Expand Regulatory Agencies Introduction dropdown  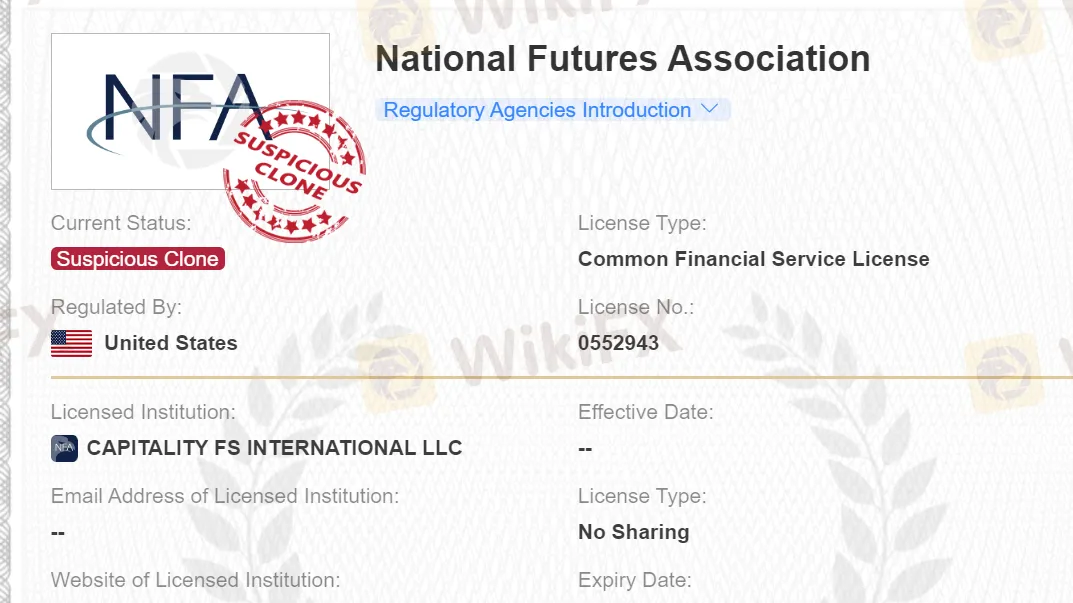(538, 110)
